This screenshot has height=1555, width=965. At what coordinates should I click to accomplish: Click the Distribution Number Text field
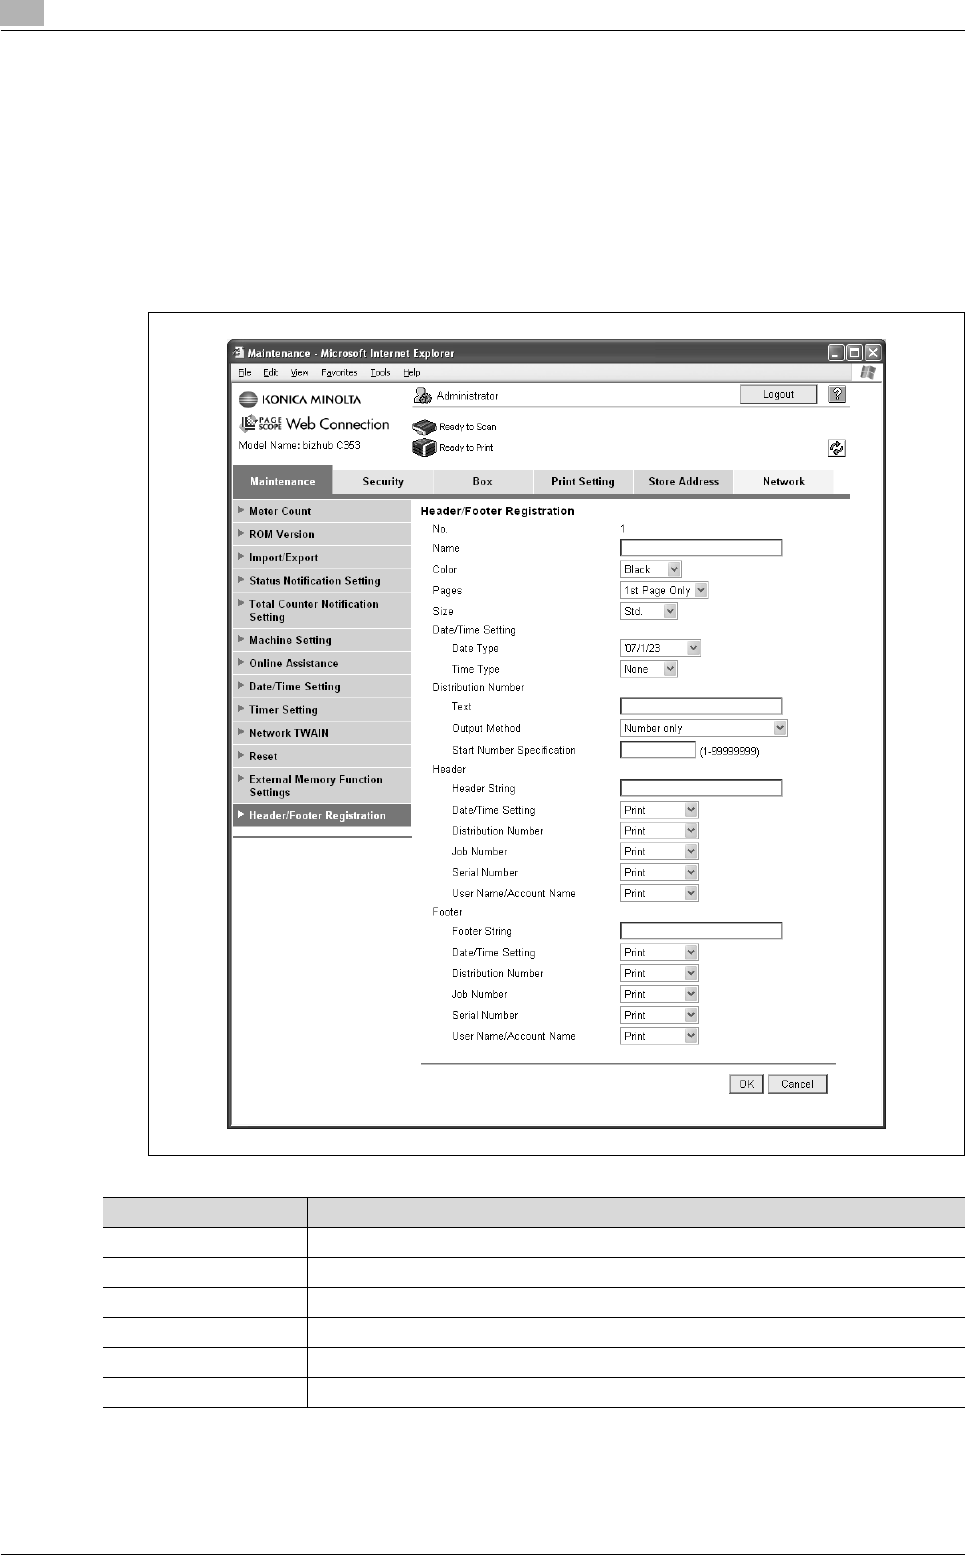pyautogui.click(x=701, y=706)
